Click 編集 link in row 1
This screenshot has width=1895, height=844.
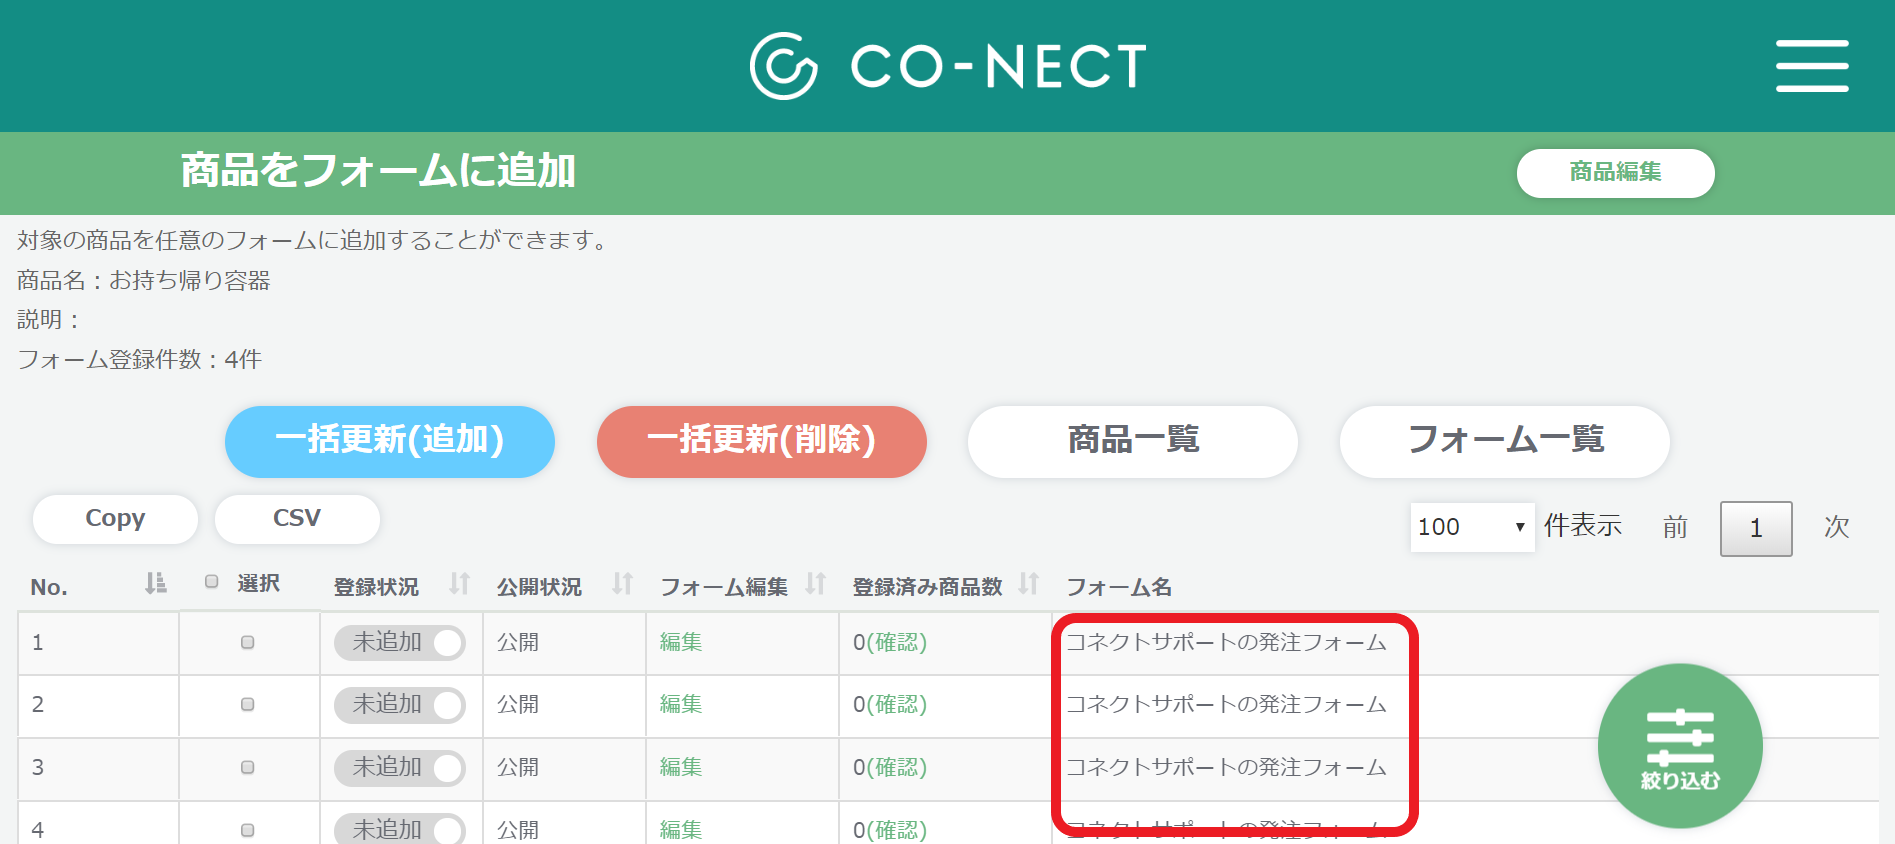(681, 642)
